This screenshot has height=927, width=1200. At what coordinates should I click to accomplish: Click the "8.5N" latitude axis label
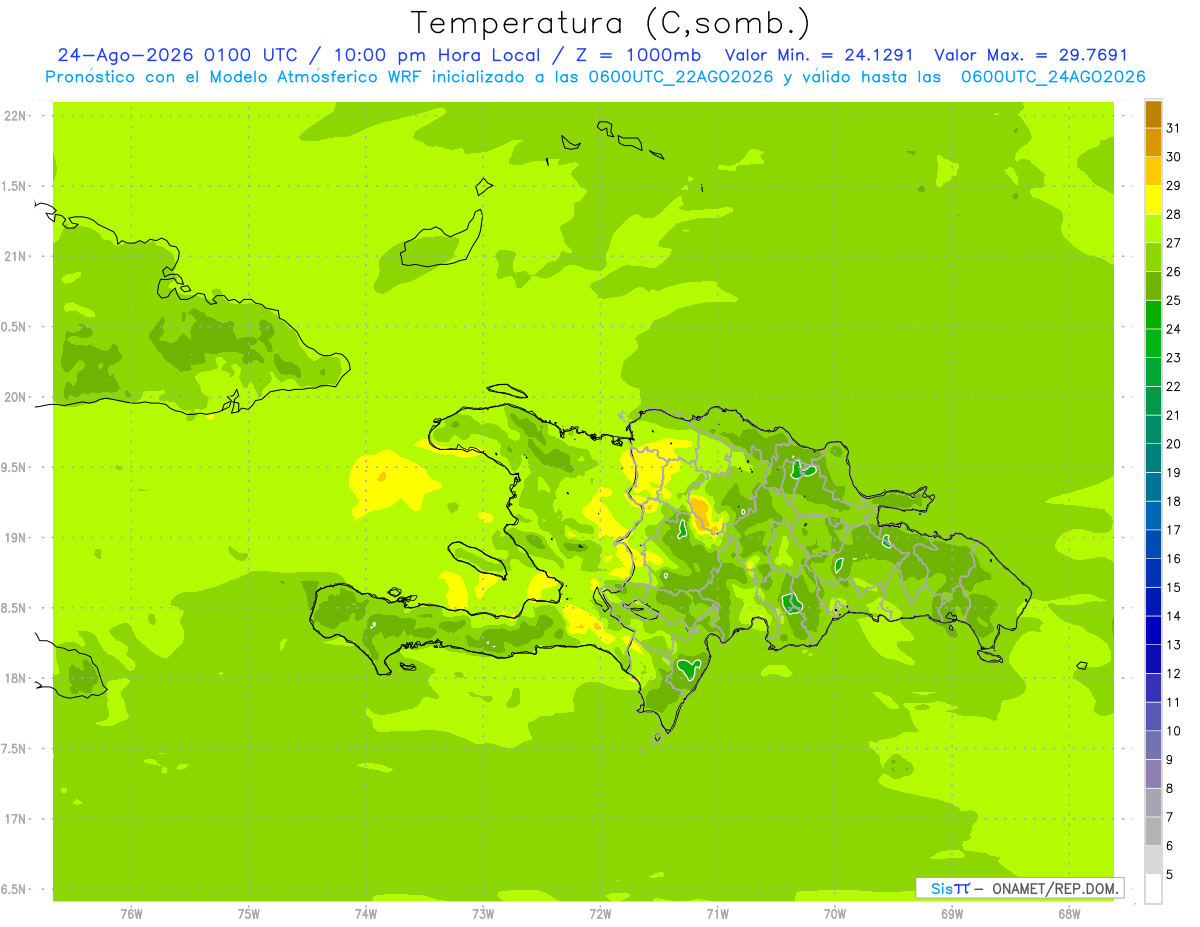point(14,608)
